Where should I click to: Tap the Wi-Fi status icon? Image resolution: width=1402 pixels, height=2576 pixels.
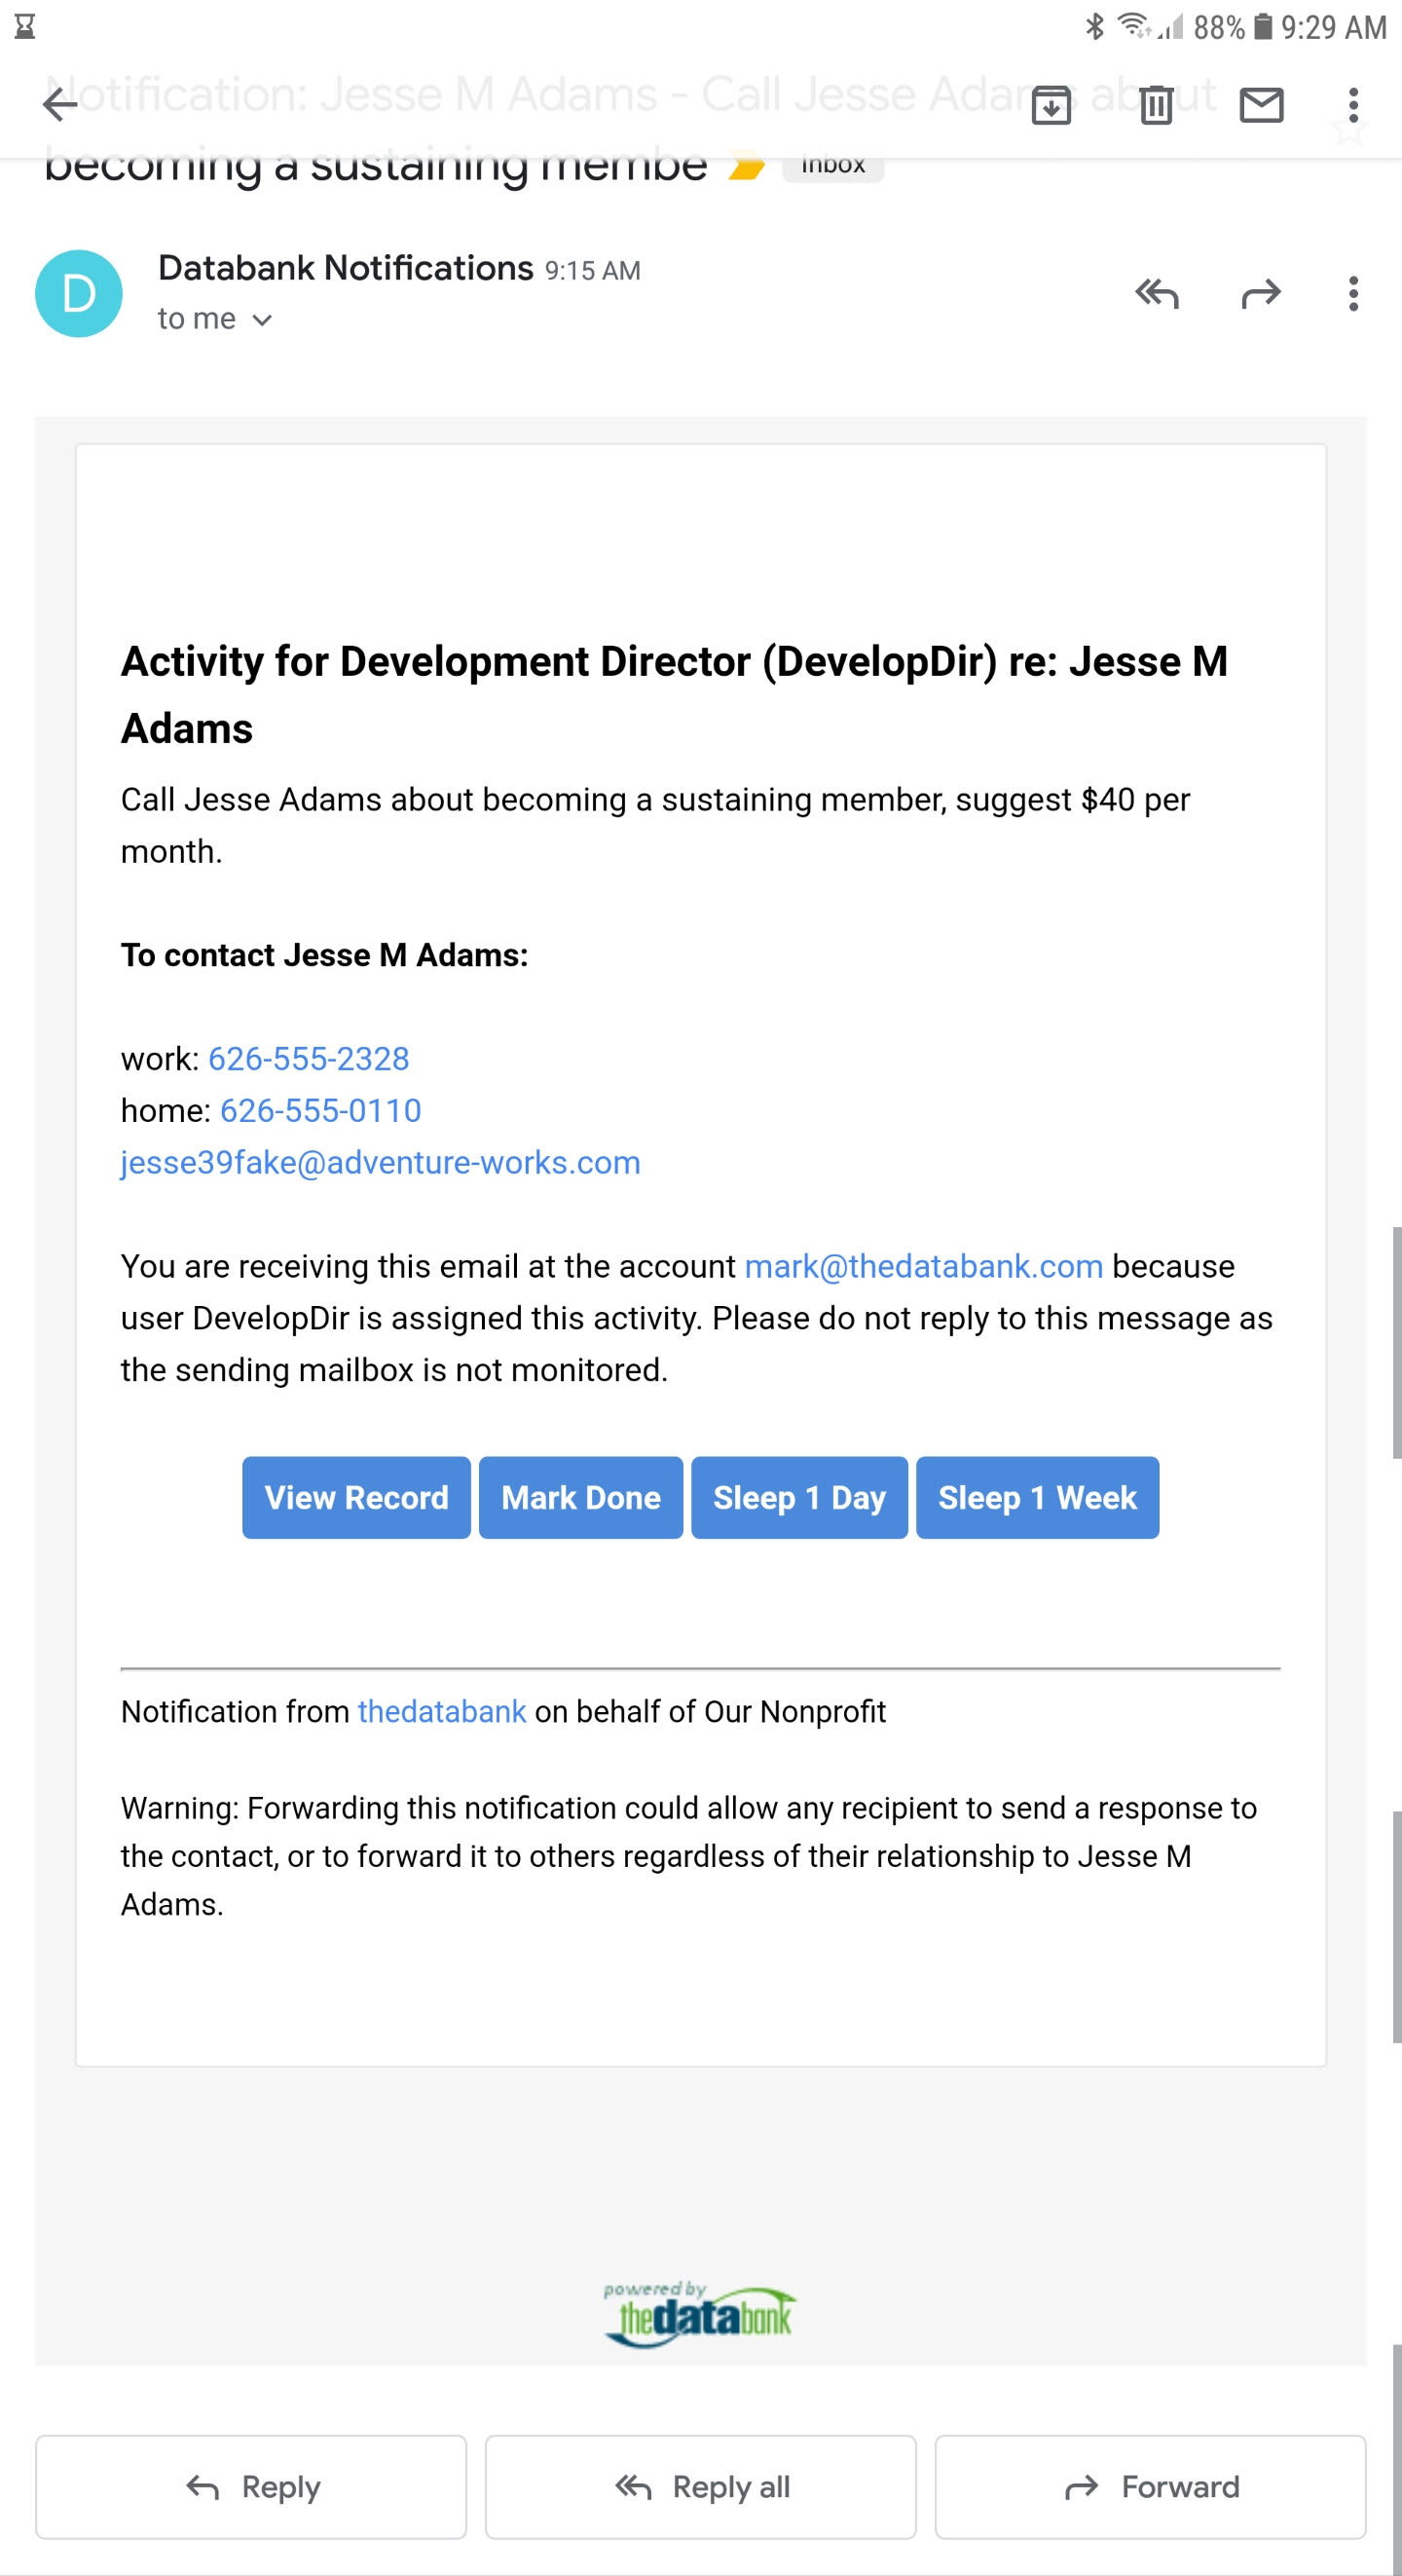1134,25
